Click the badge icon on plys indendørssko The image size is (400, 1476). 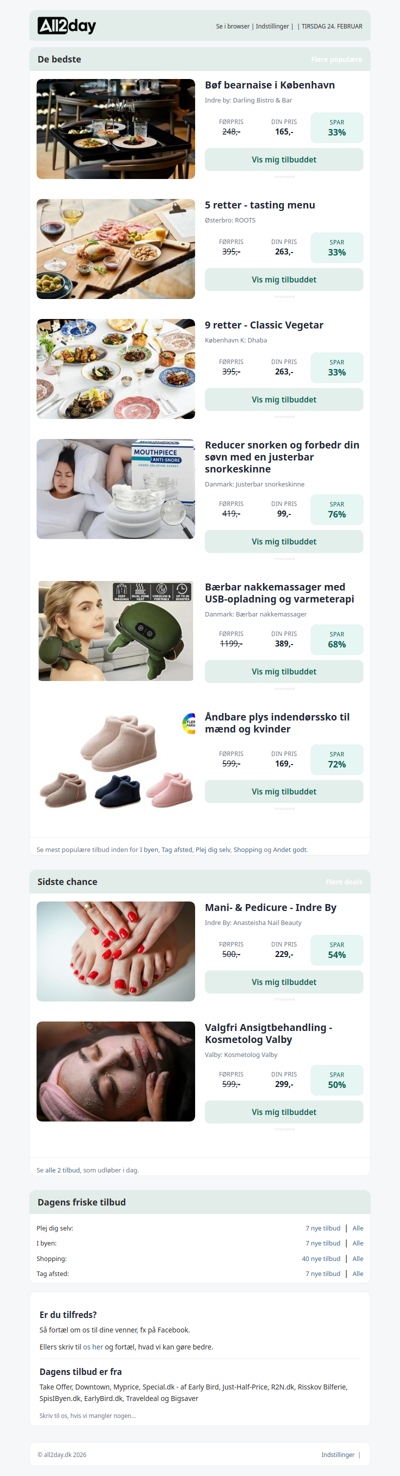[x=189, y=724]
